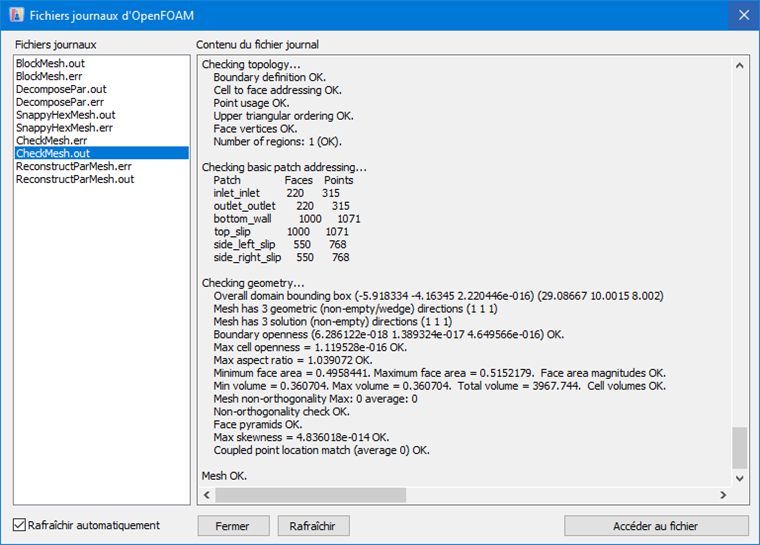The image size is (760, 545).
Task: Click horizontal scrollbar right arrow
Action: 723,495
